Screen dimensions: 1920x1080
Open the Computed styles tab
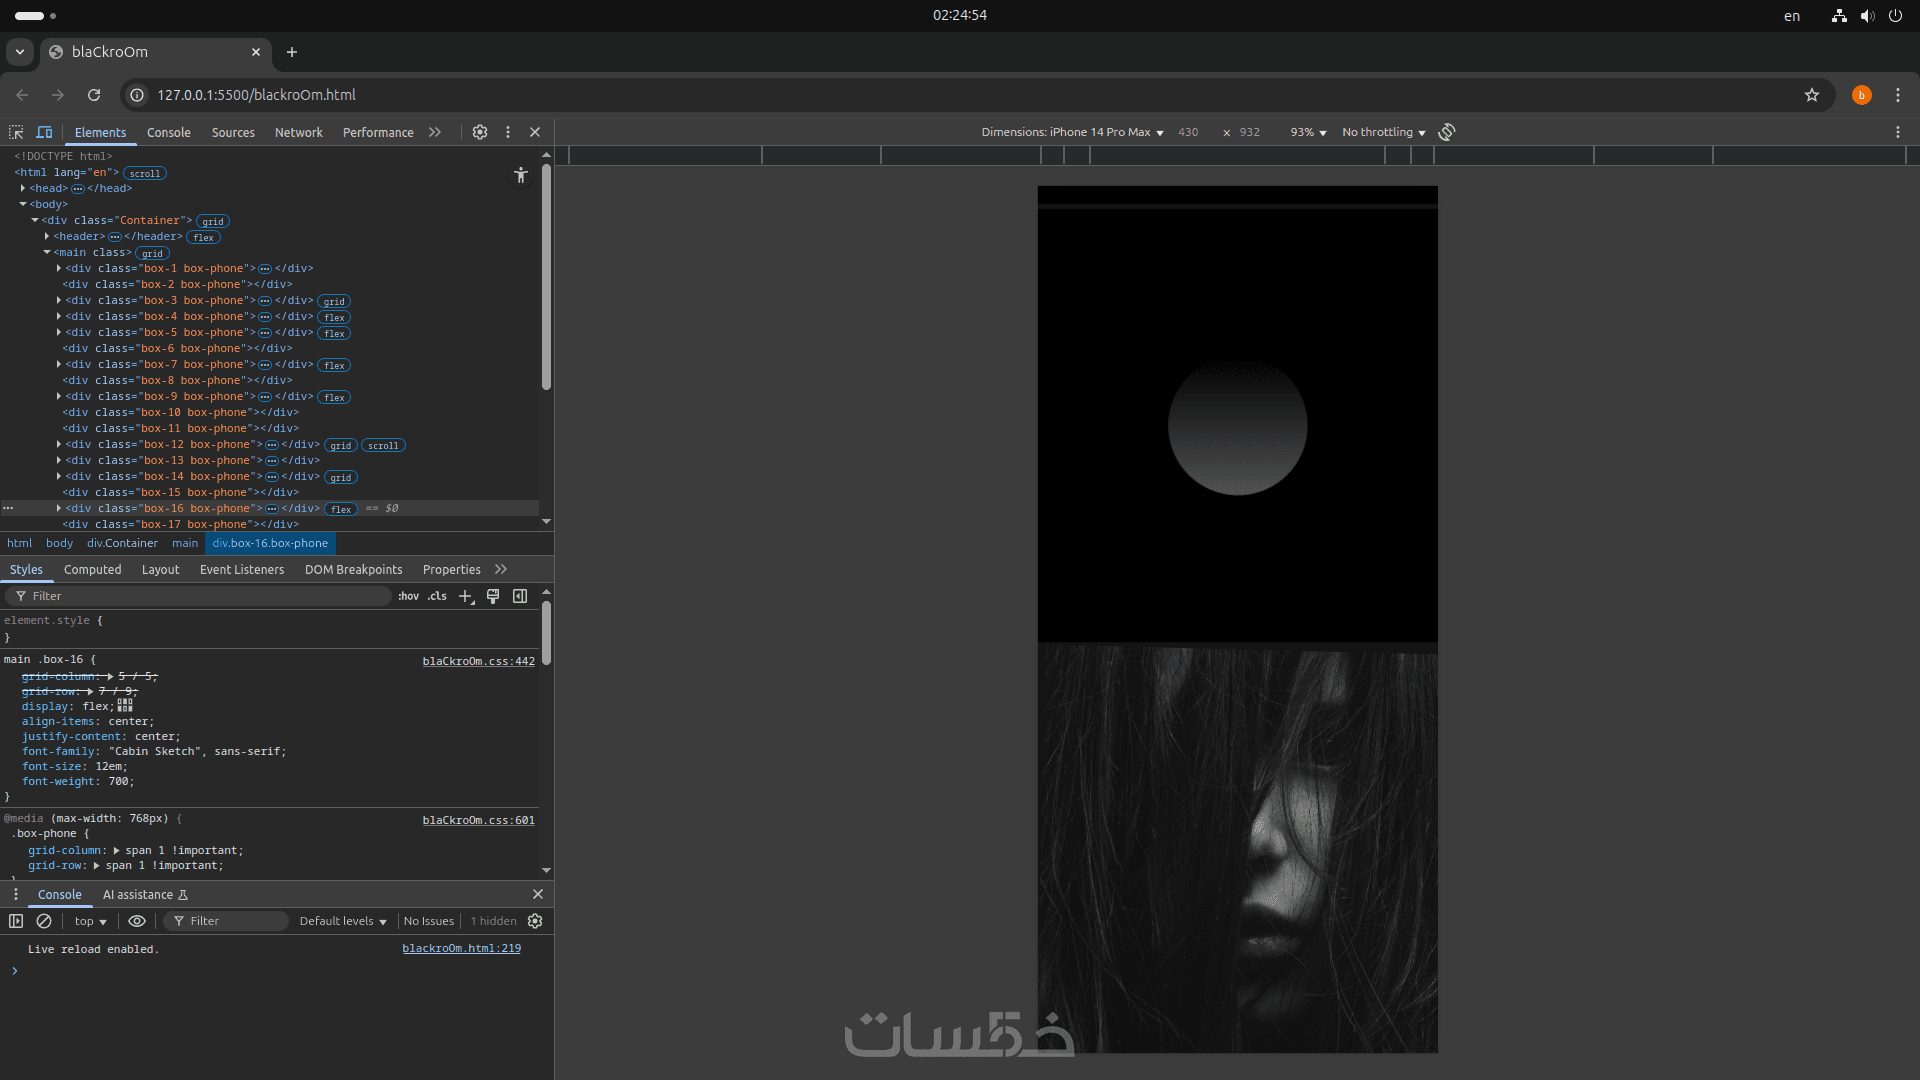tap(92, 570)
